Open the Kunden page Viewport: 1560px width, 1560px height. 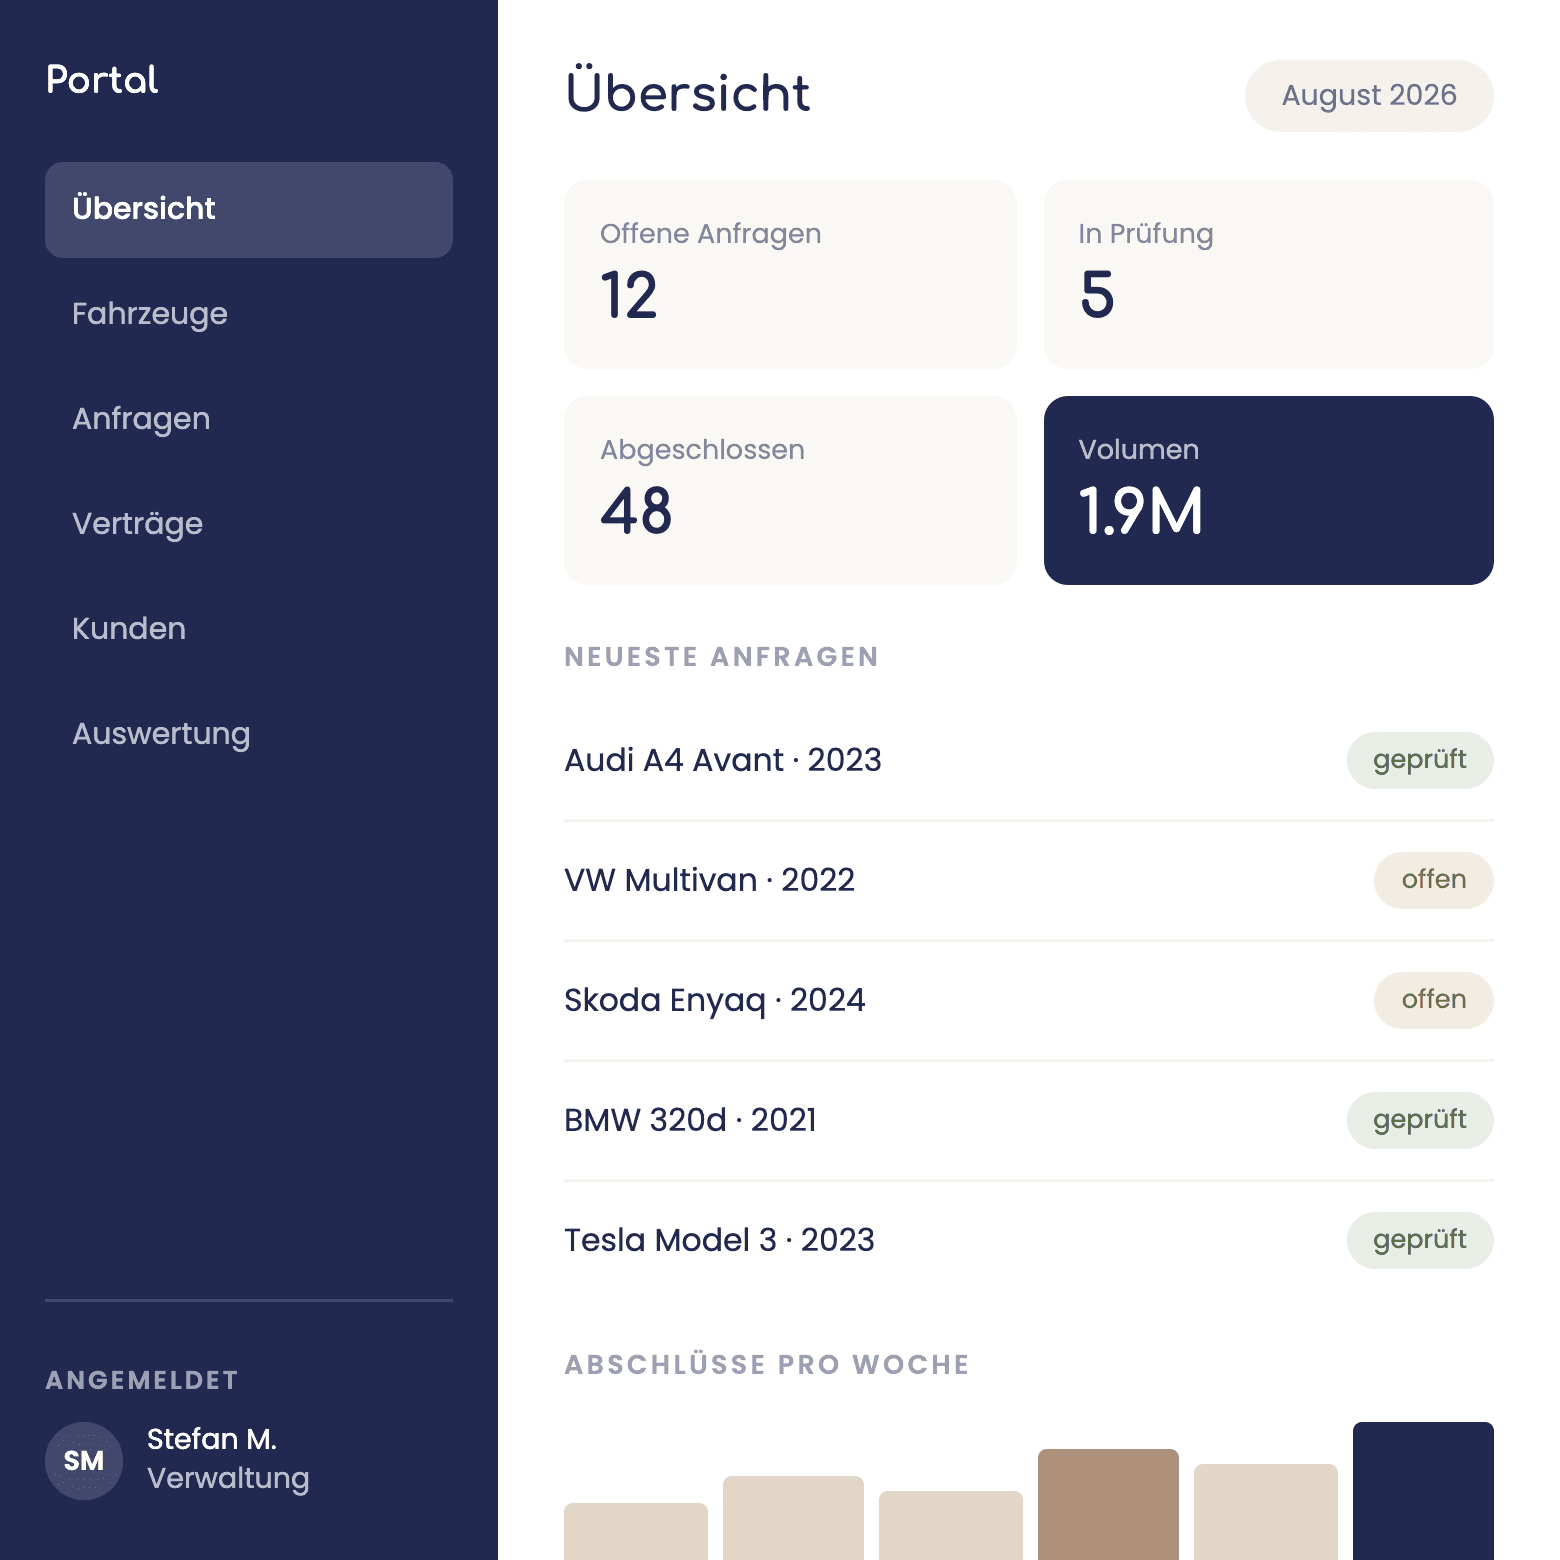tap(249, 629)
